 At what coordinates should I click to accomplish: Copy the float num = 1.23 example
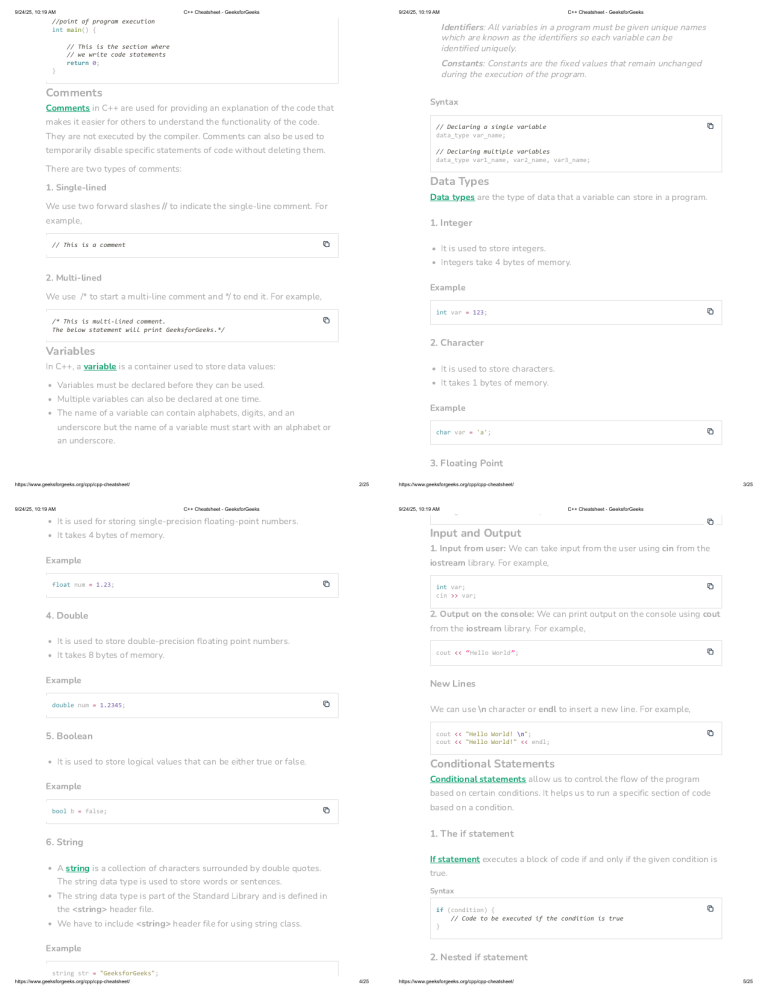(326, 584)
